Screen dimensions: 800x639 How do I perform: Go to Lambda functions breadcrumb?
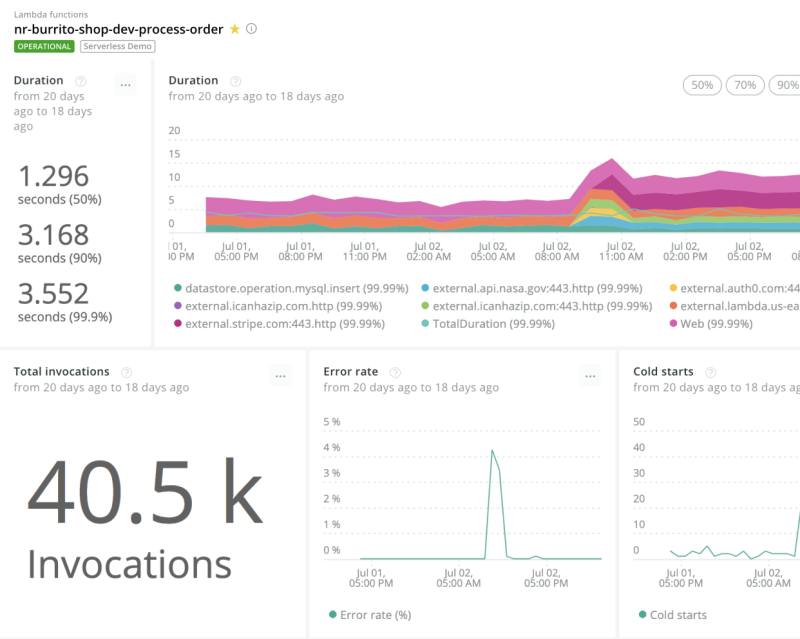[x=51, y=15]
